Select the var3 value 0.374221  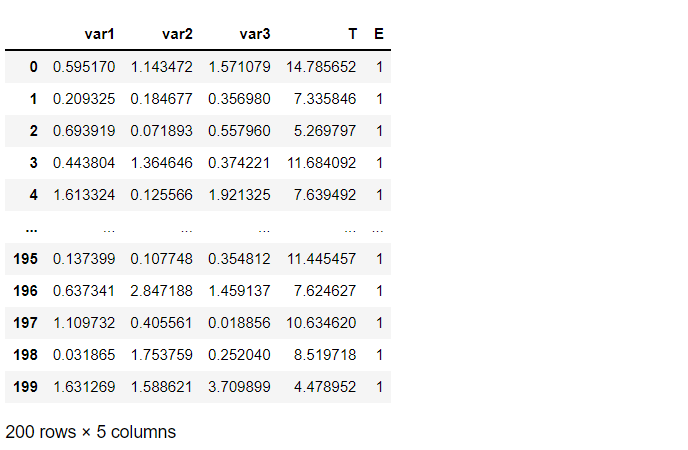point(239,163)
